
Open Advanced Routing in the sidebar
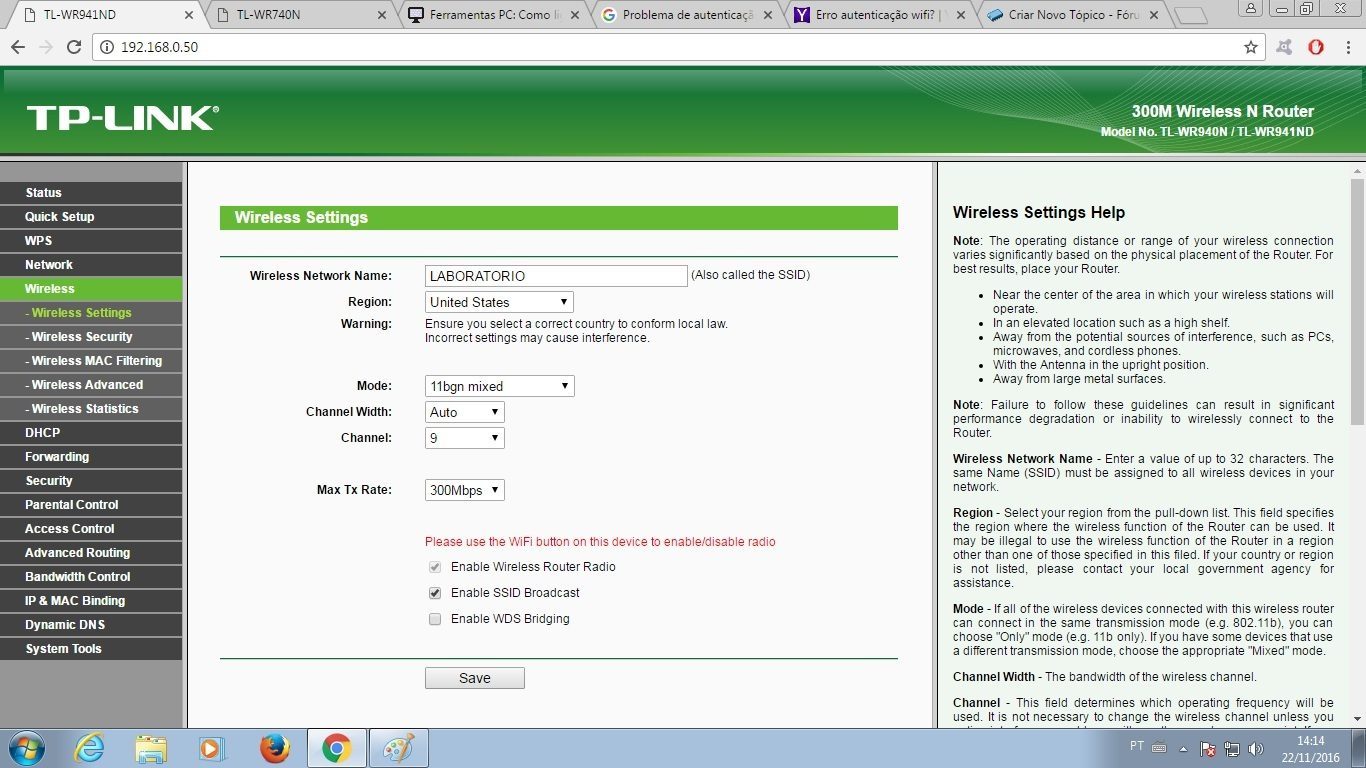[x=91, y=553]
